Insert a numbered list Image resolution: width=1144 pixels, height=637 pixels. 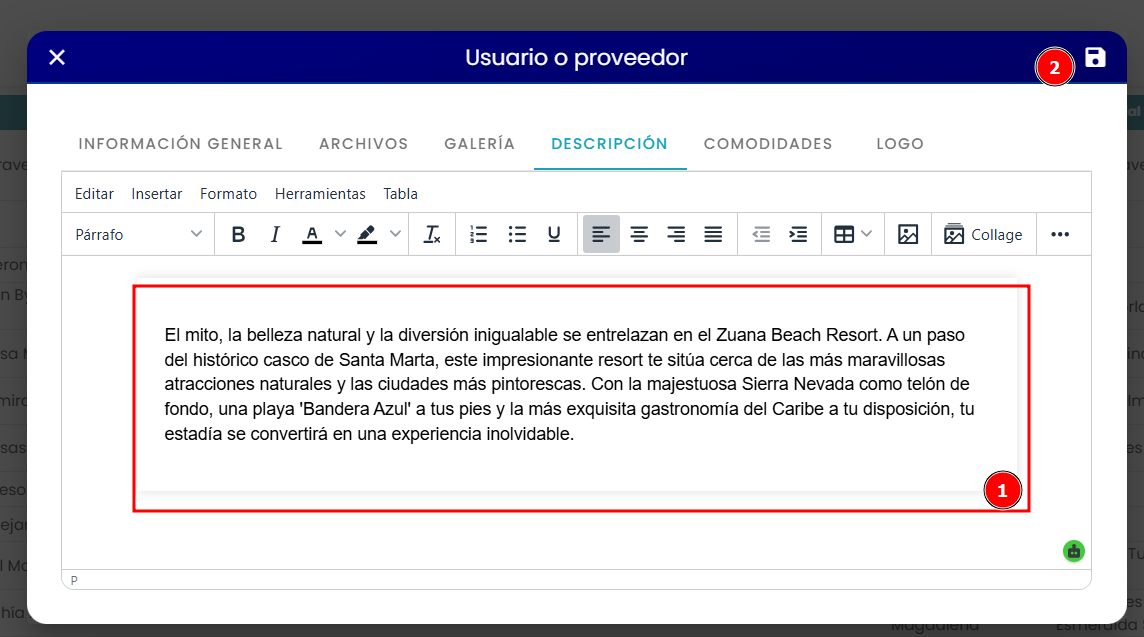(x=479, y=234)
